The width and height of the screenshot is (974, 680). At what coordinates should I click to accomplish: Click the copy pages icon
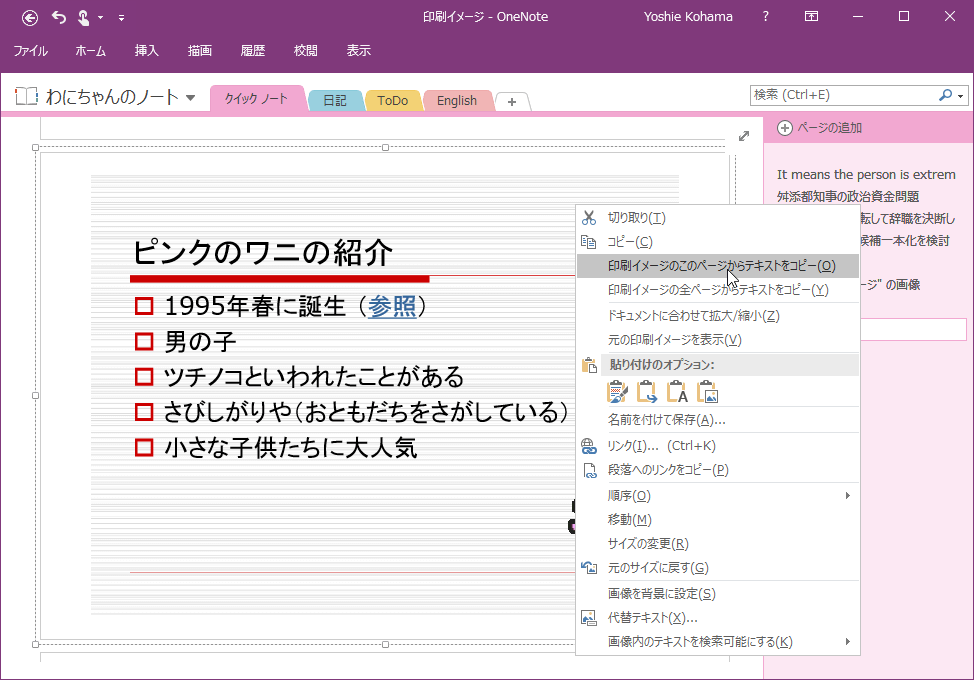[588, 242]
